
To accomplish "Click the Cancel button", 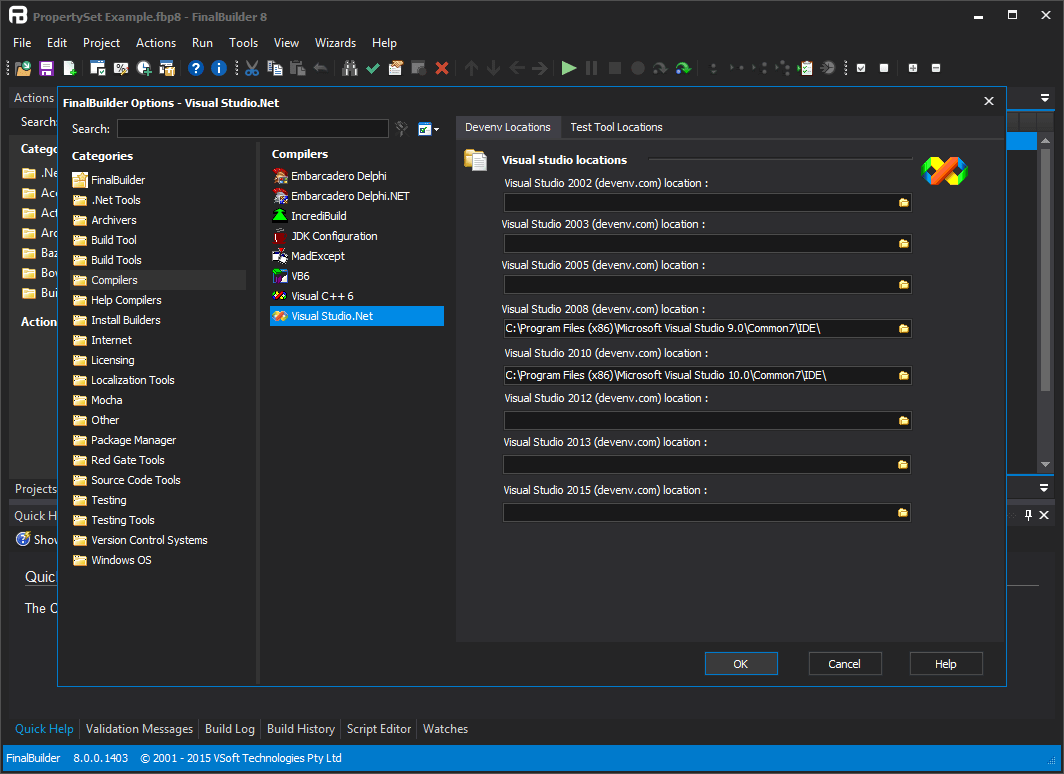I will (845, 664).
